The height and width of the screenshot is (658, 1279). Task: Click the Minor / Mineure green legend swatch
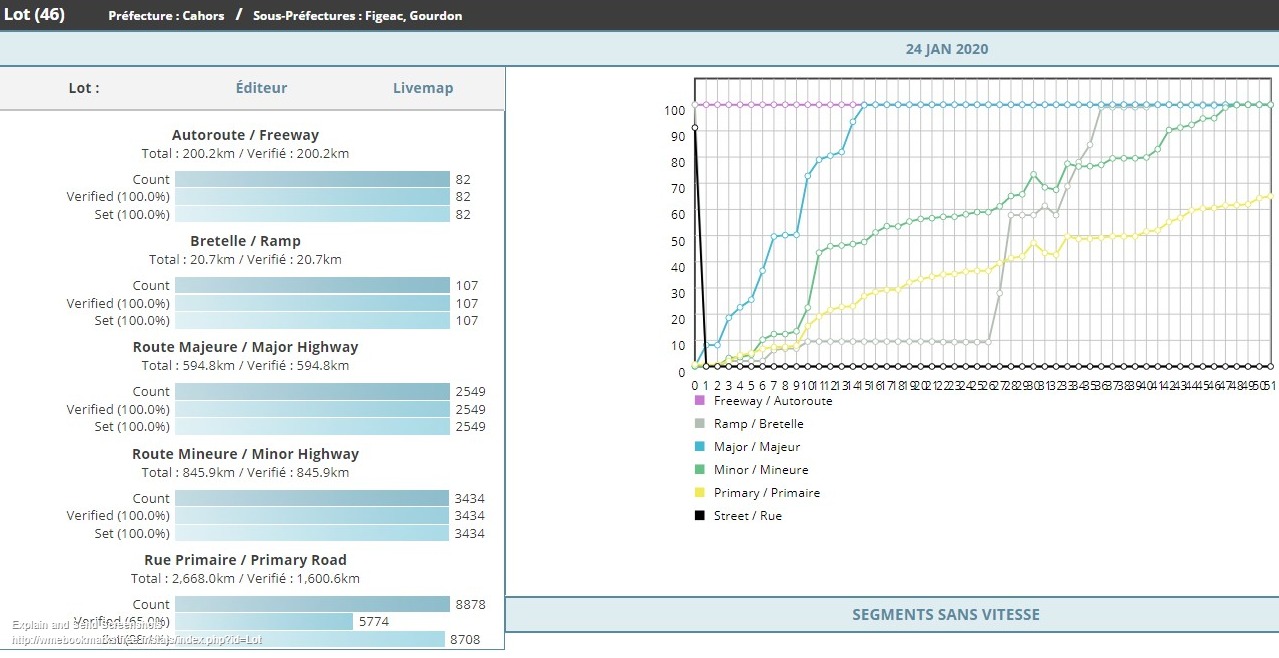(700, 470)
